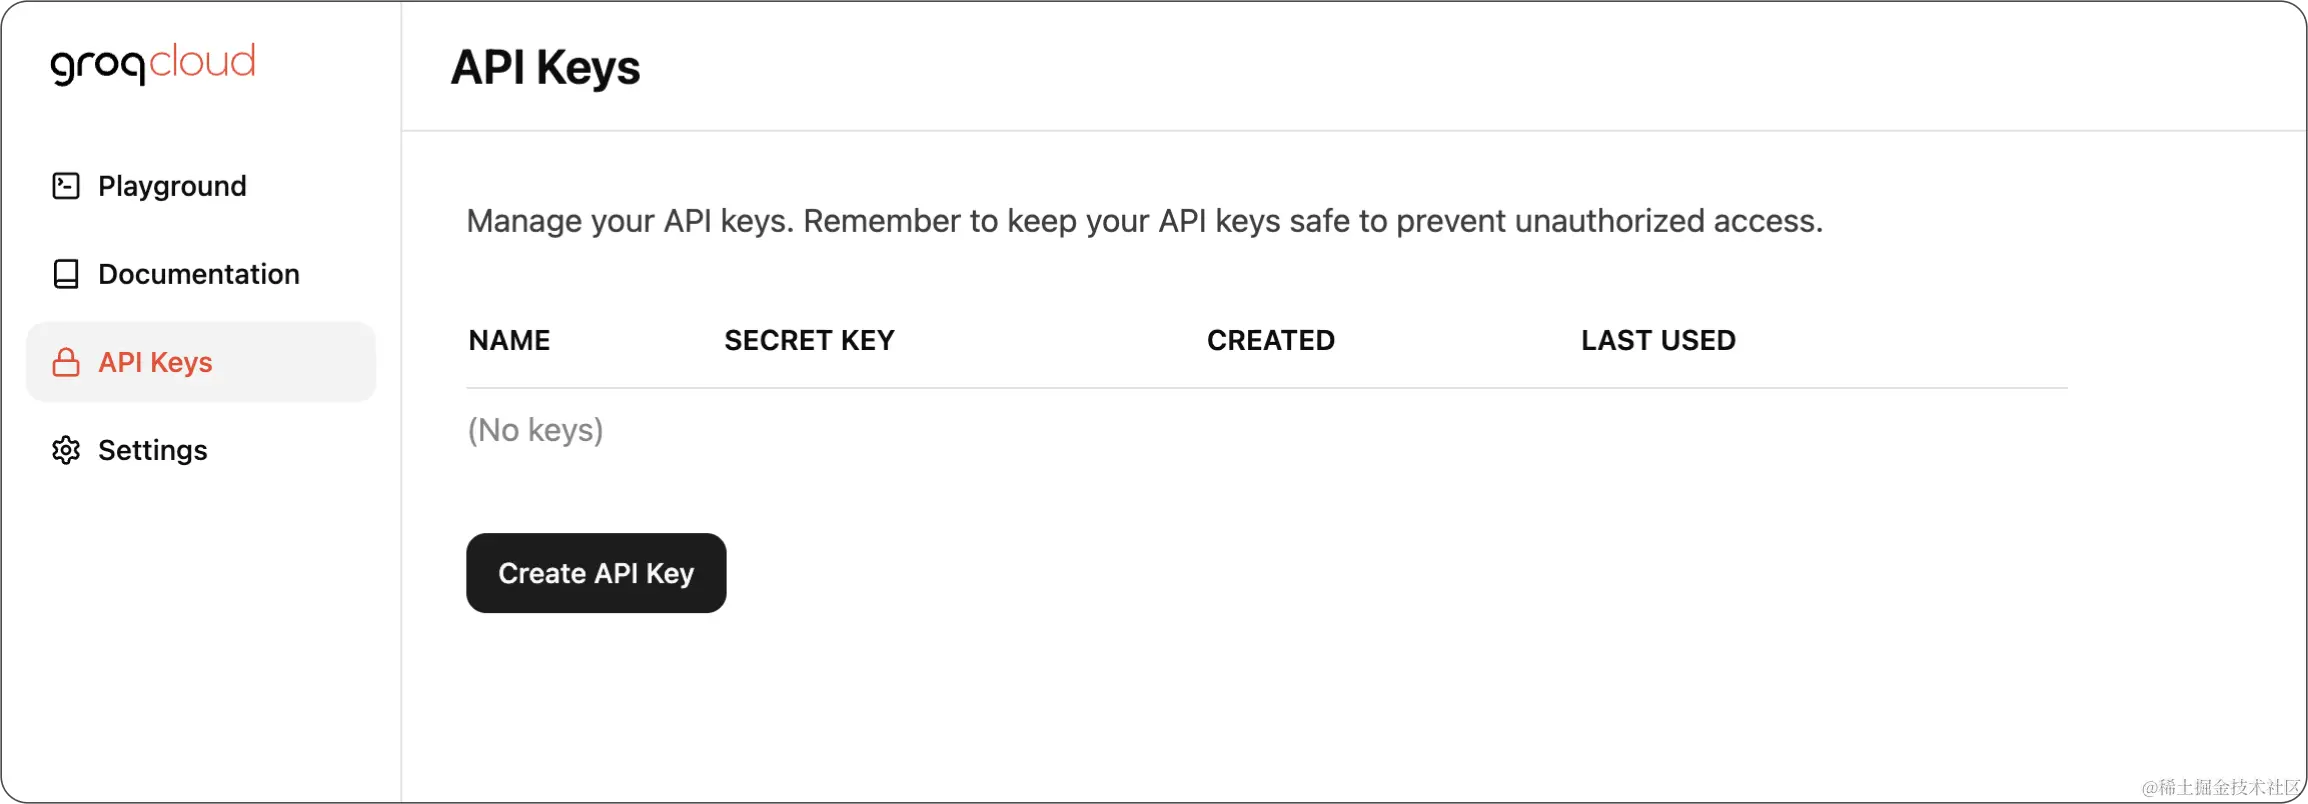The height and width of the screenshot is (804, 2308).
Task: Navigate to Playground in the sidebar
Action: [171, 186]
